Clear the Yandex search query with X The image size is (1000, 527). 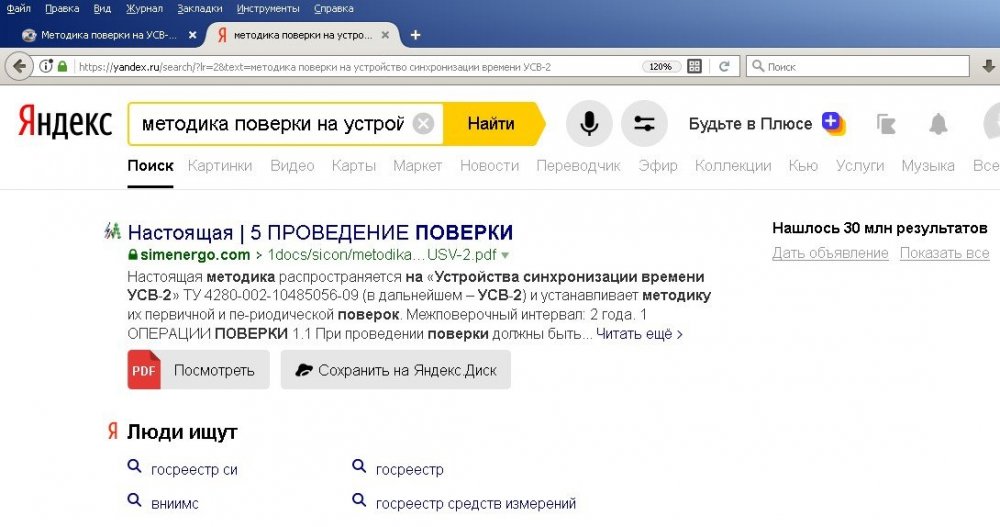click(x=423, y=123)
